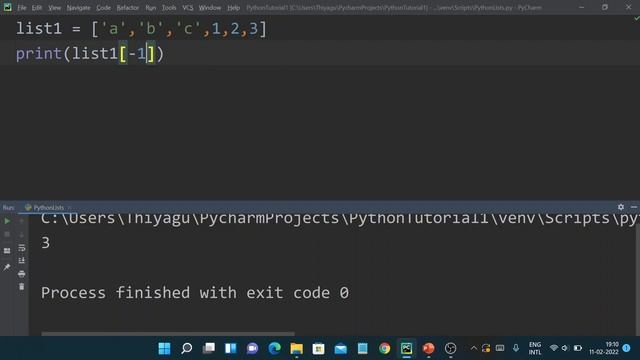640x360 pixels.
Task: Open Wi-Fi quick settings in tray
Action: click(x=554, y=348)
